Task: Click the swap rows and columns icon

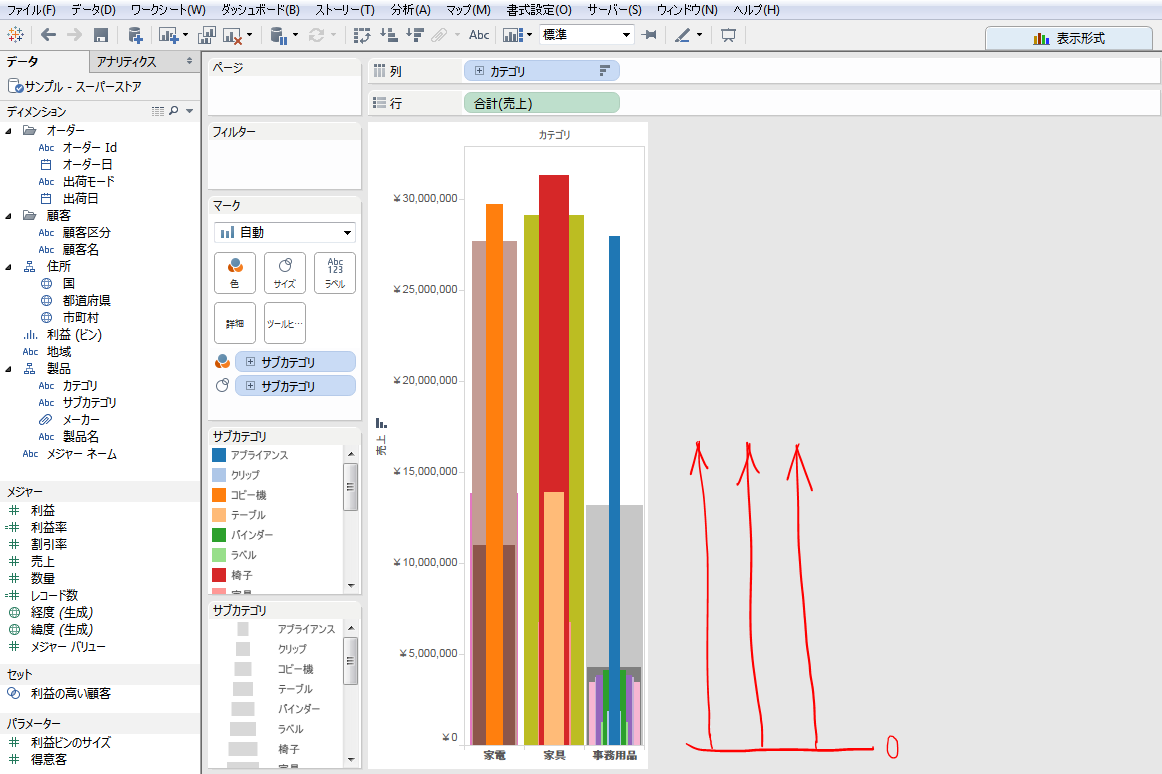Action: 364,34
